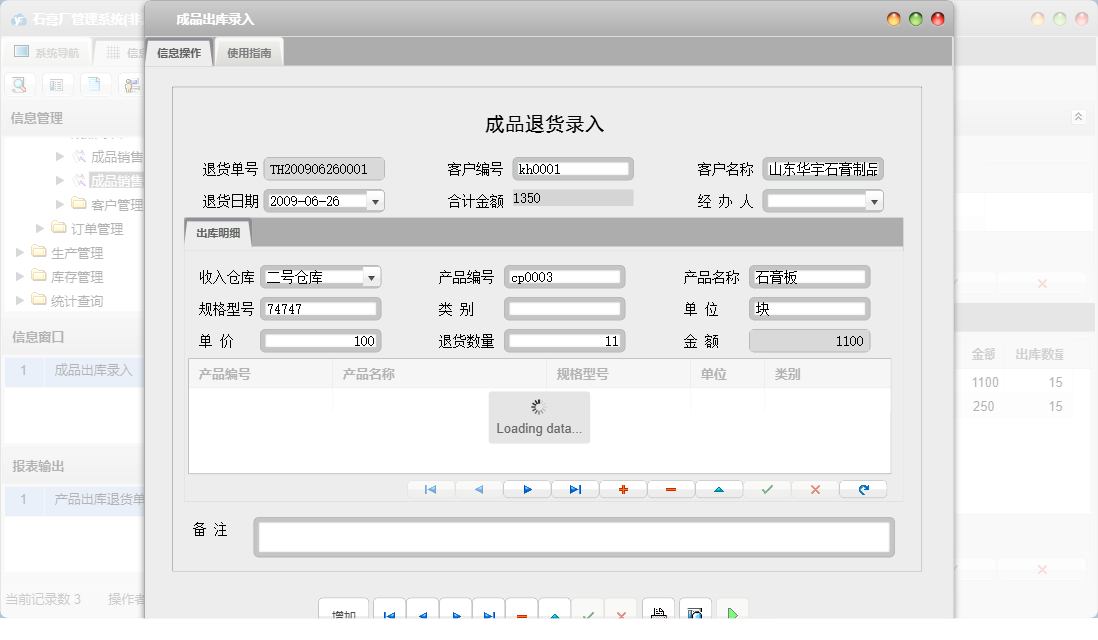Open the 退货日期 date picker dropdown

tap(375, 200)
